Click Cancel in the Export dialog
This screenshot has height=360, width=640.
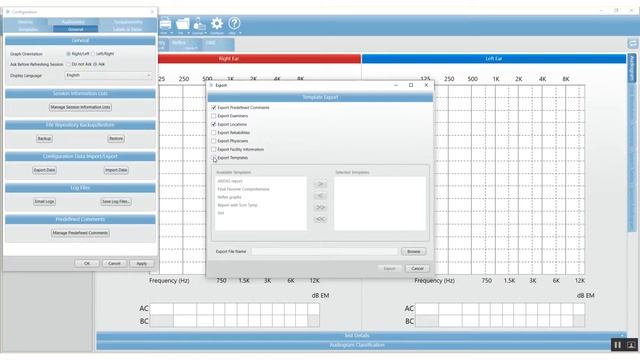(417, 269)
